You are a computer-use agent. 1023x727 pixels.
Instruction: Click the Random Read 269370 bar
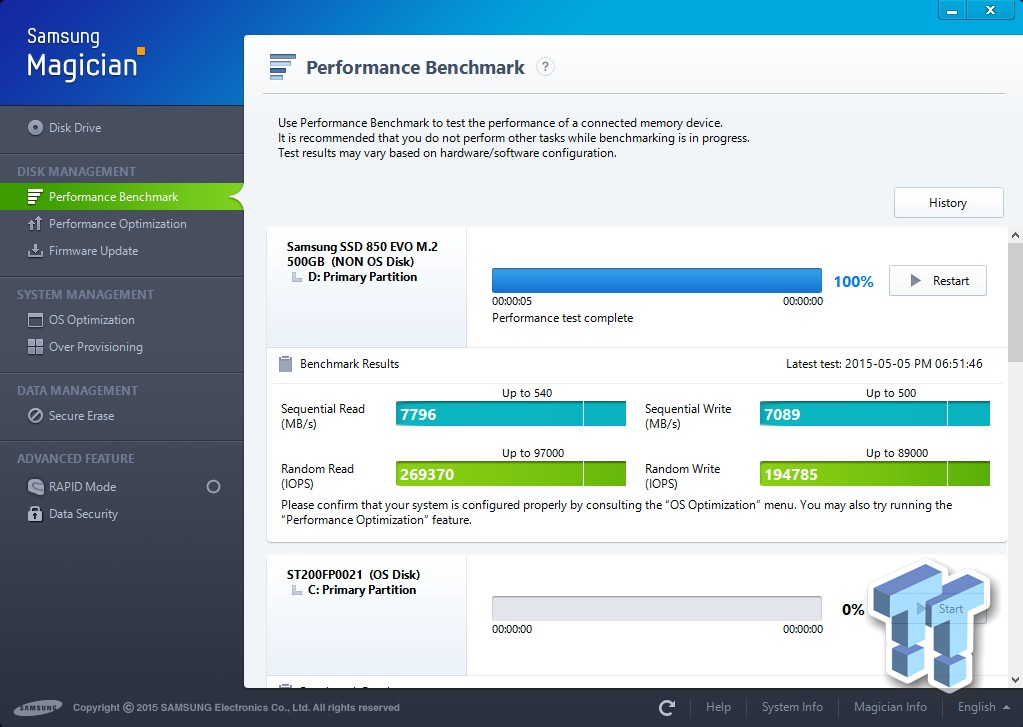click(x=510, y=474)
